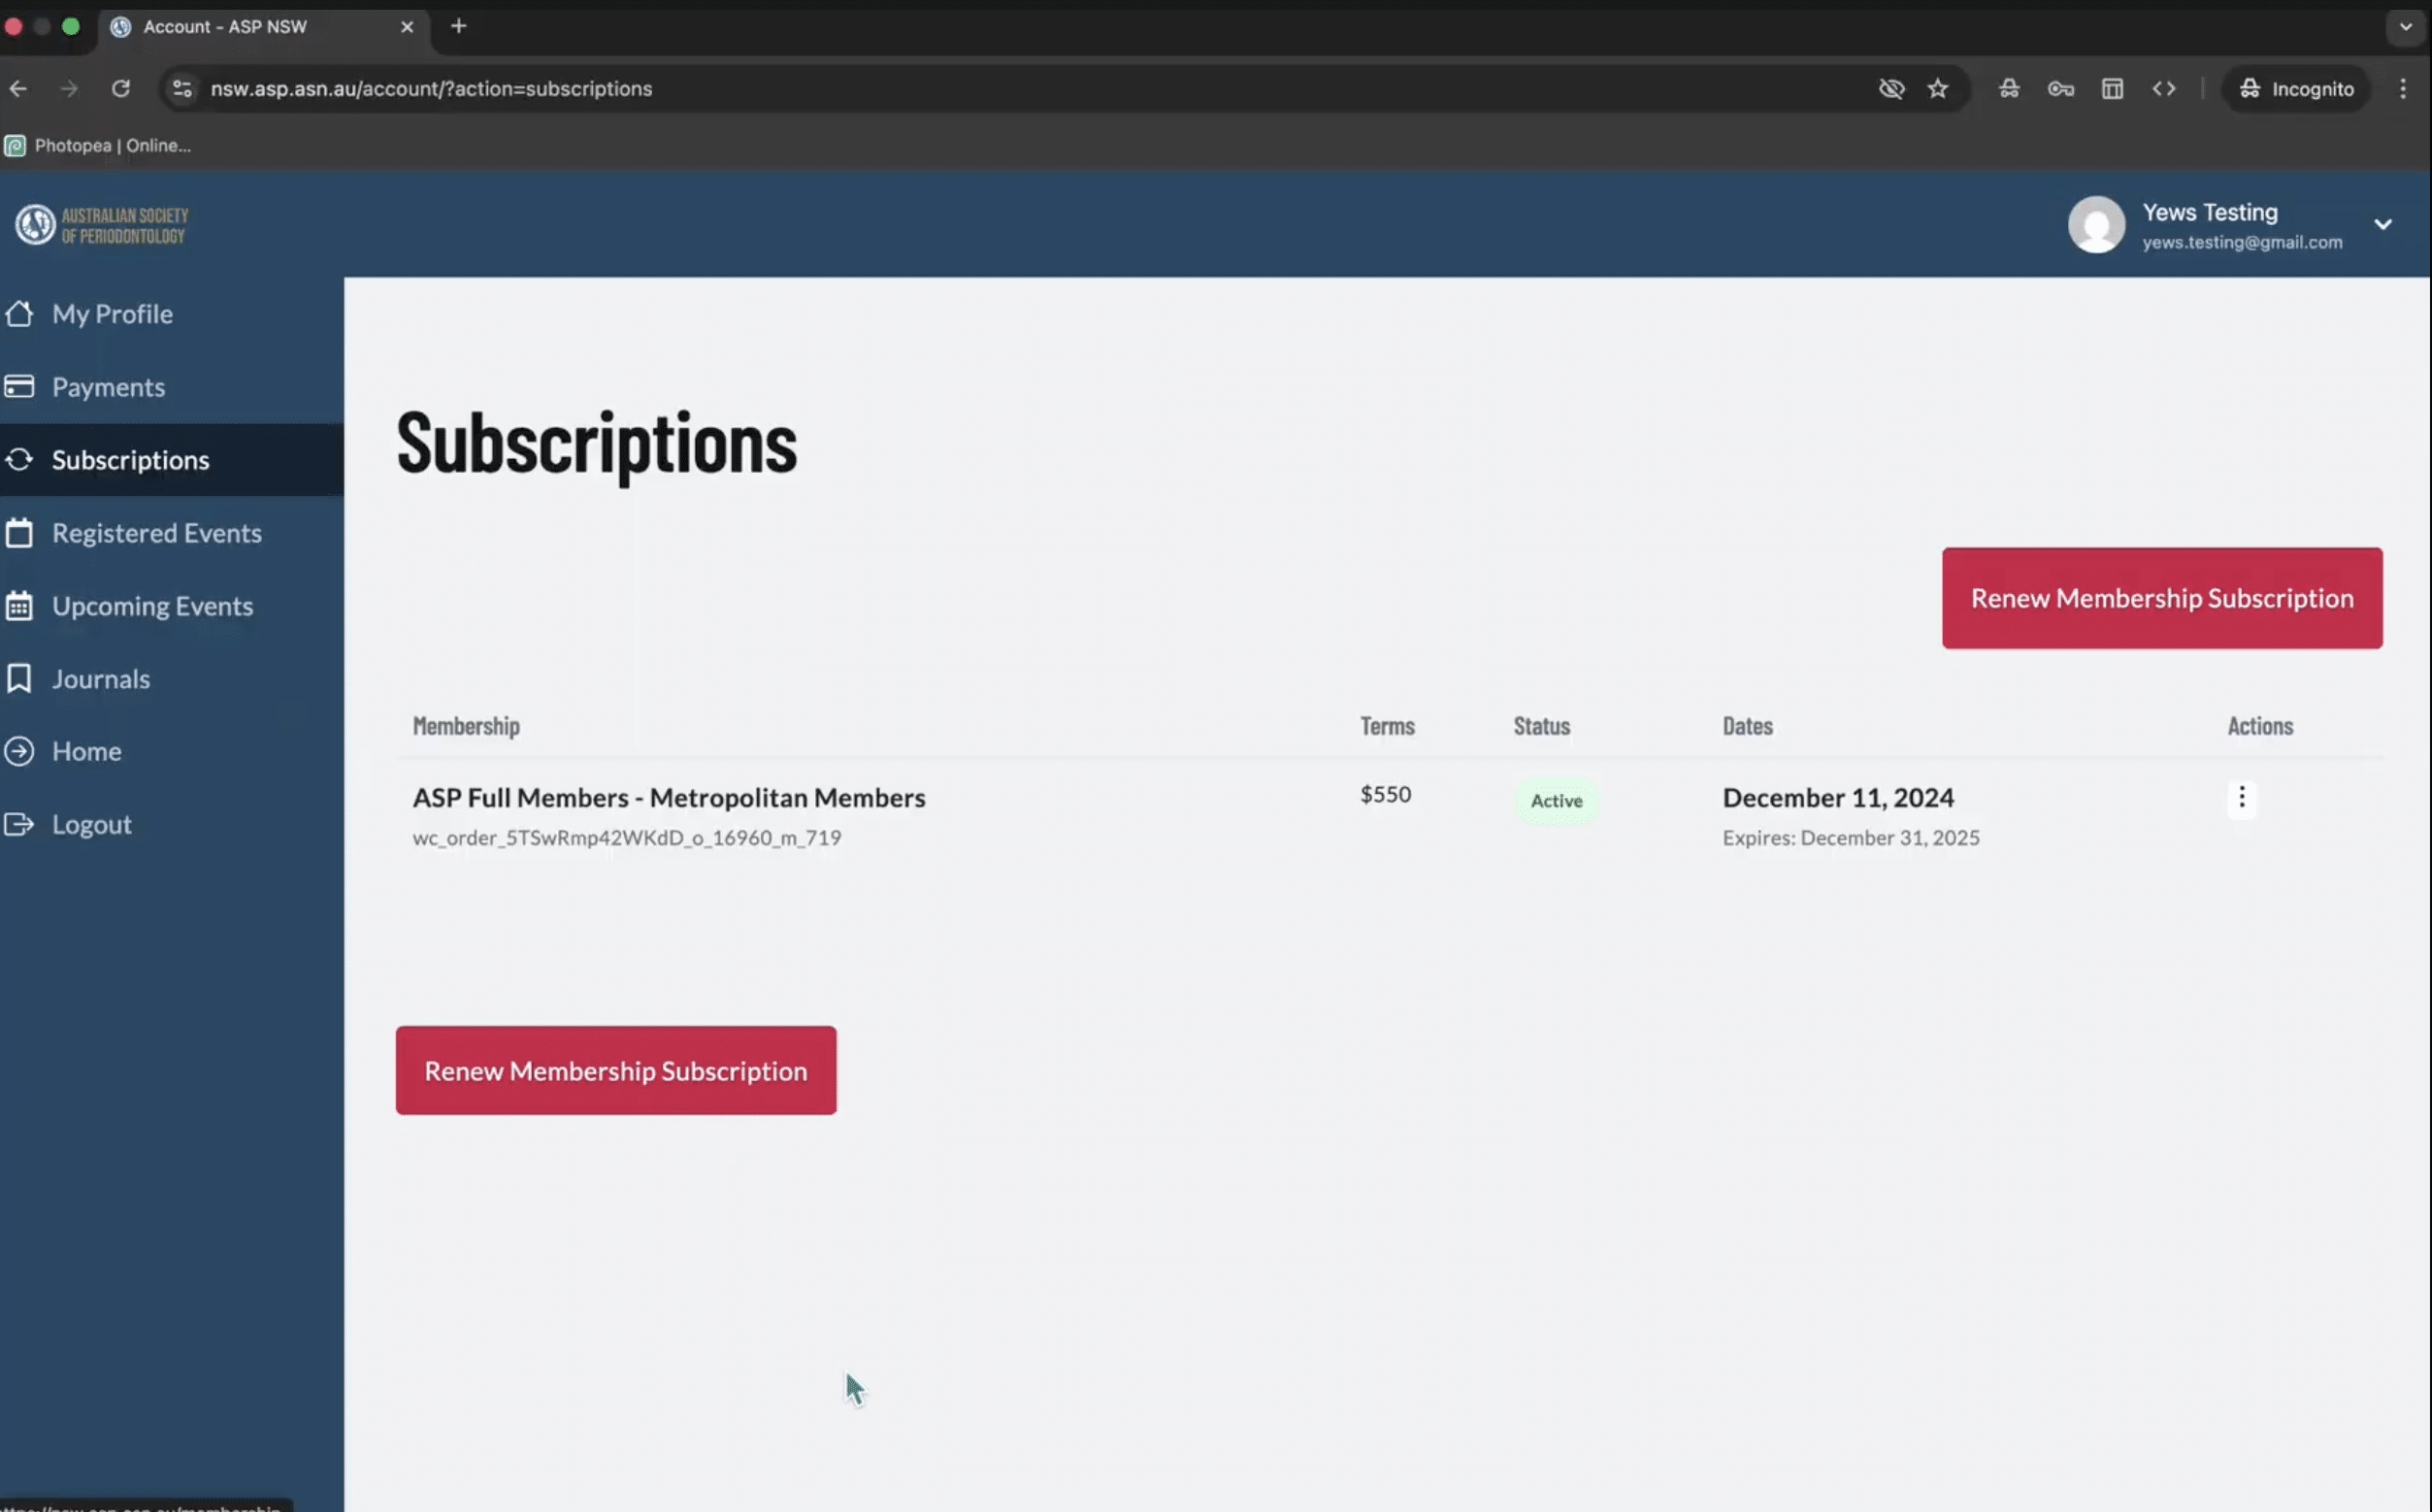Viewport: 2432px width, 1512px height.
Task: Open the site information icon in address bar
Action: pos(182,89)
